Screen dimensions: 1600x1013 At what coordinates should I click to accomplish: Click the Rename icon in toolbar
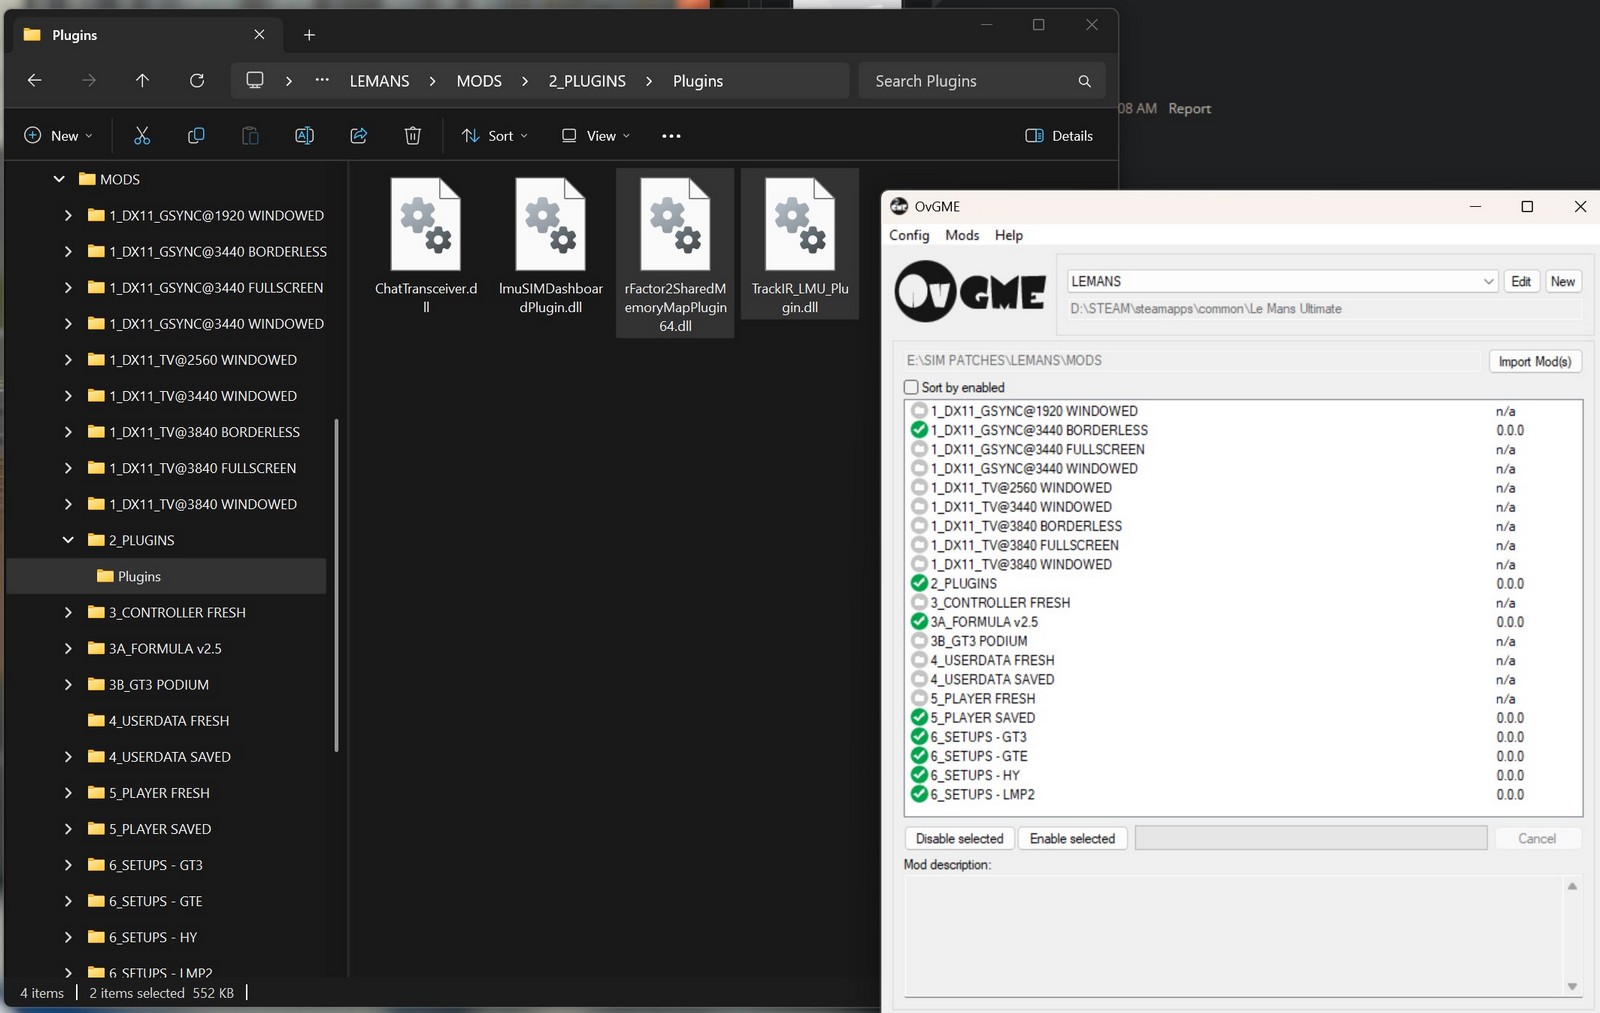pyautogui.click(x=304, y=136)
